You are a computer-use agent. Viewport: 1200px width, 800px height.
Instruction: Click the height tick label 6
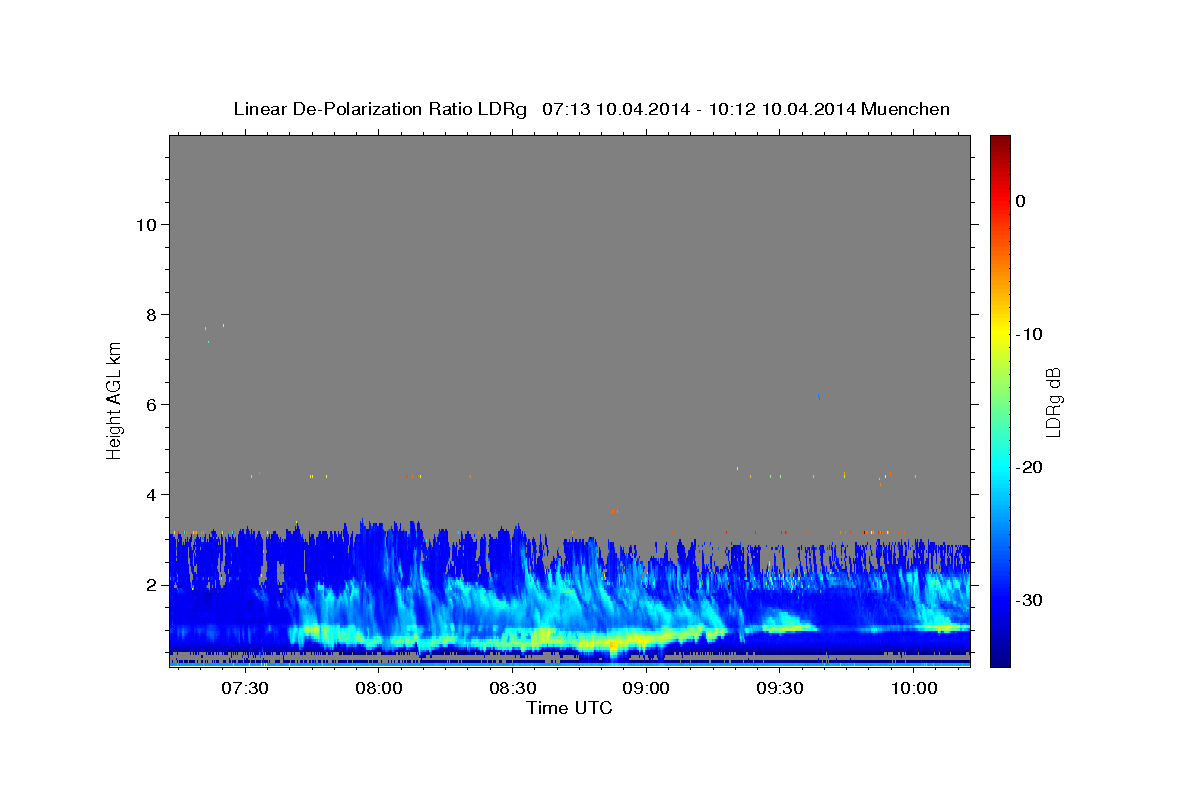pyautogui.click(x=151, y=405)
